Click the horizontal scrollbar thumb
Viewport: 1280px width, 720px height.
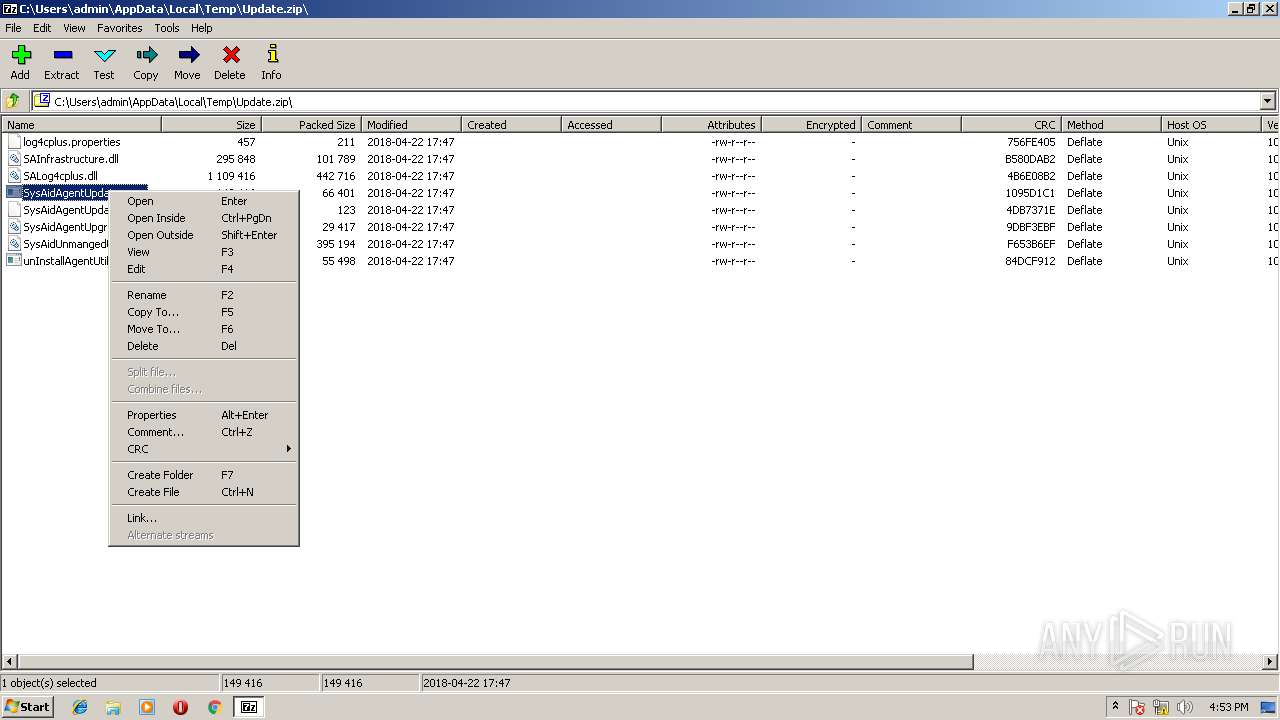pos(495,662)
